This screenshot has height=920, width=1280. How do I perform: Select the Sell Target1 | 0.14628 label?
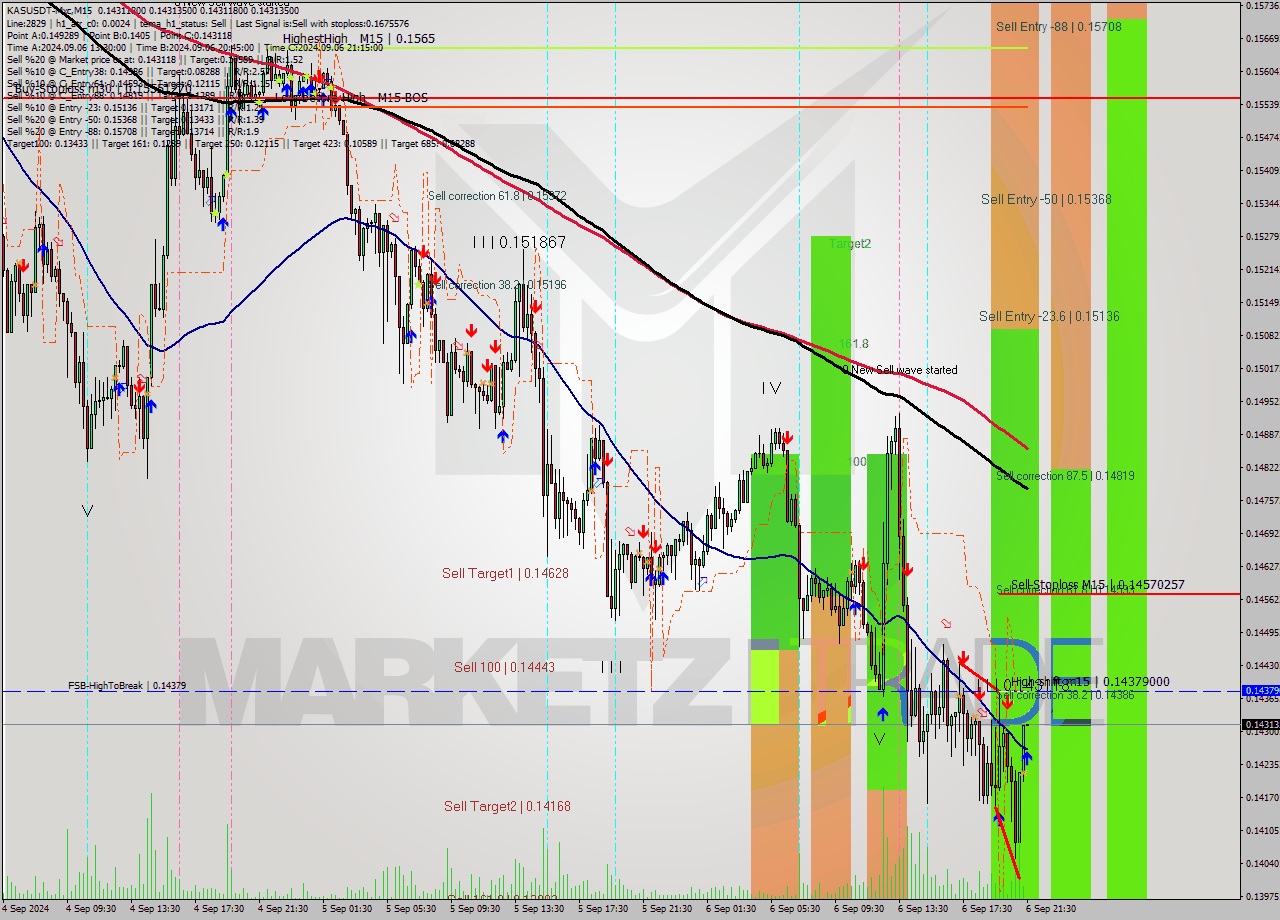pos(505,573)
